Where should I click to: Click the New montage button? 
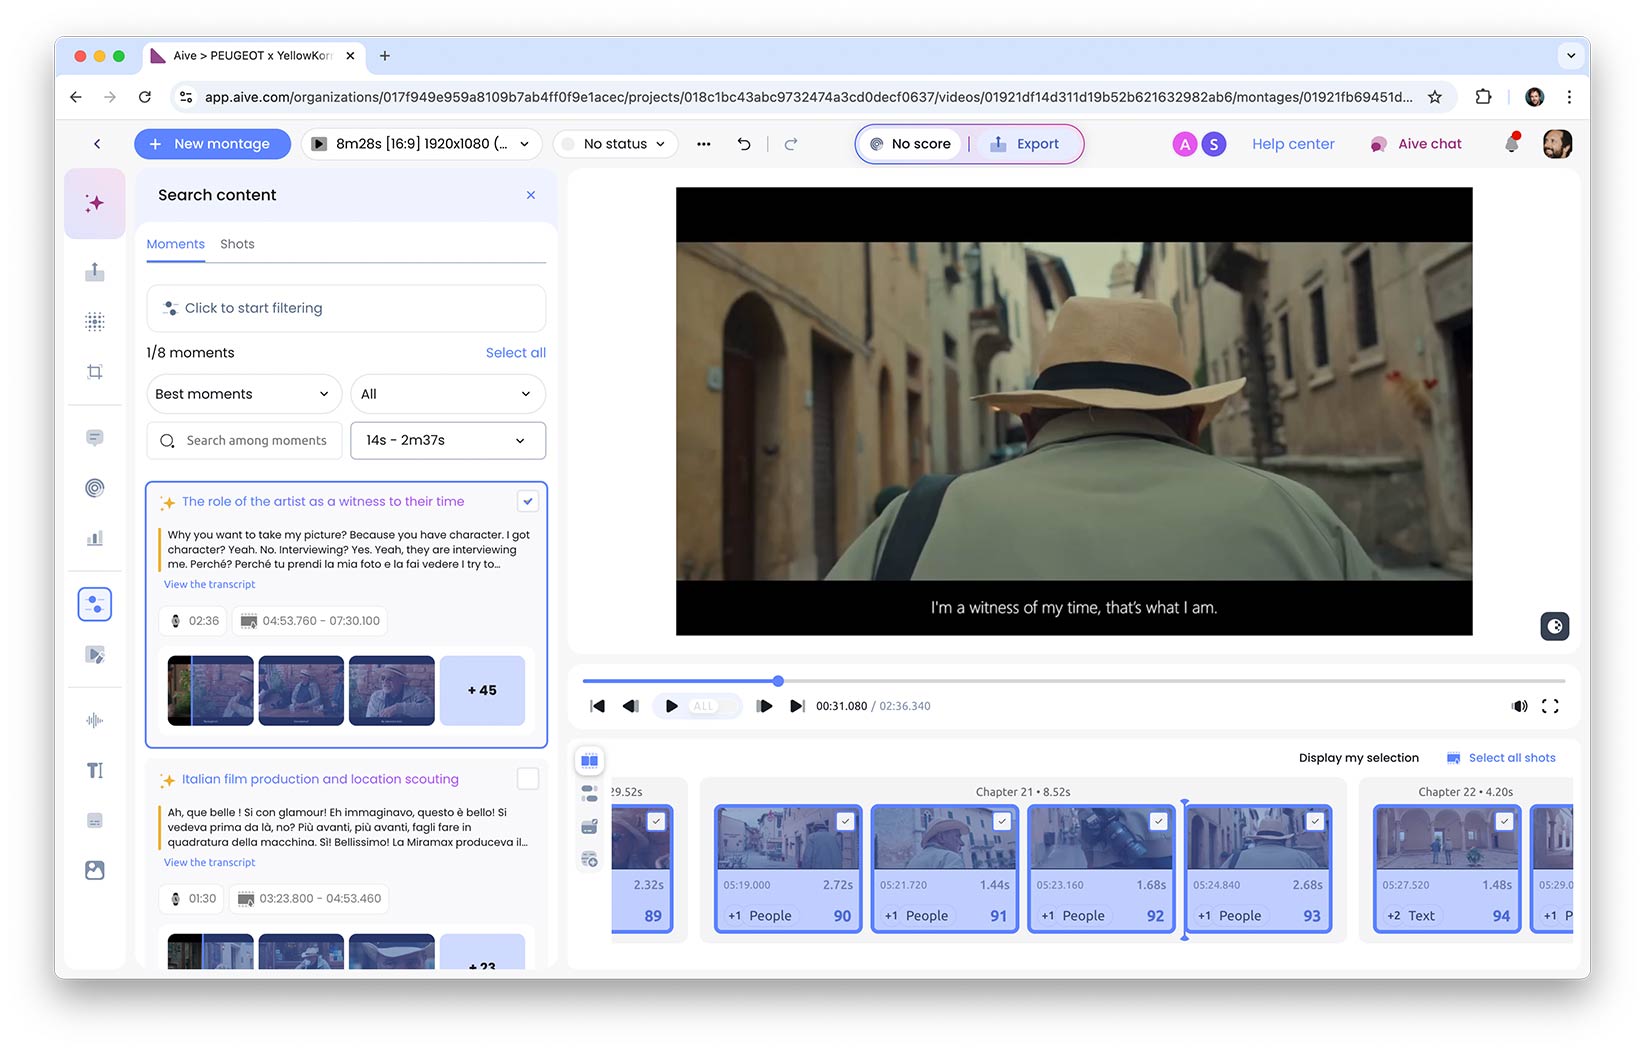(x=212, y=144)
